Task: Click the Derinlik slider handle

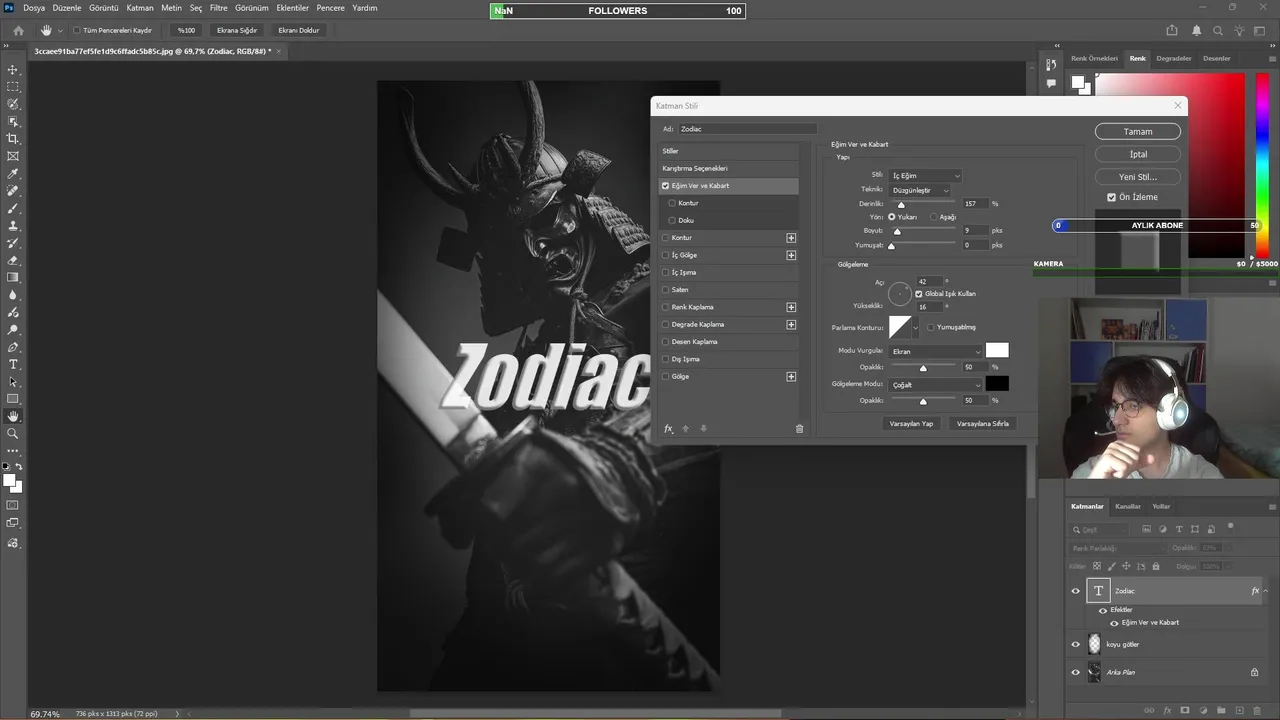Action: click(900, 205)
